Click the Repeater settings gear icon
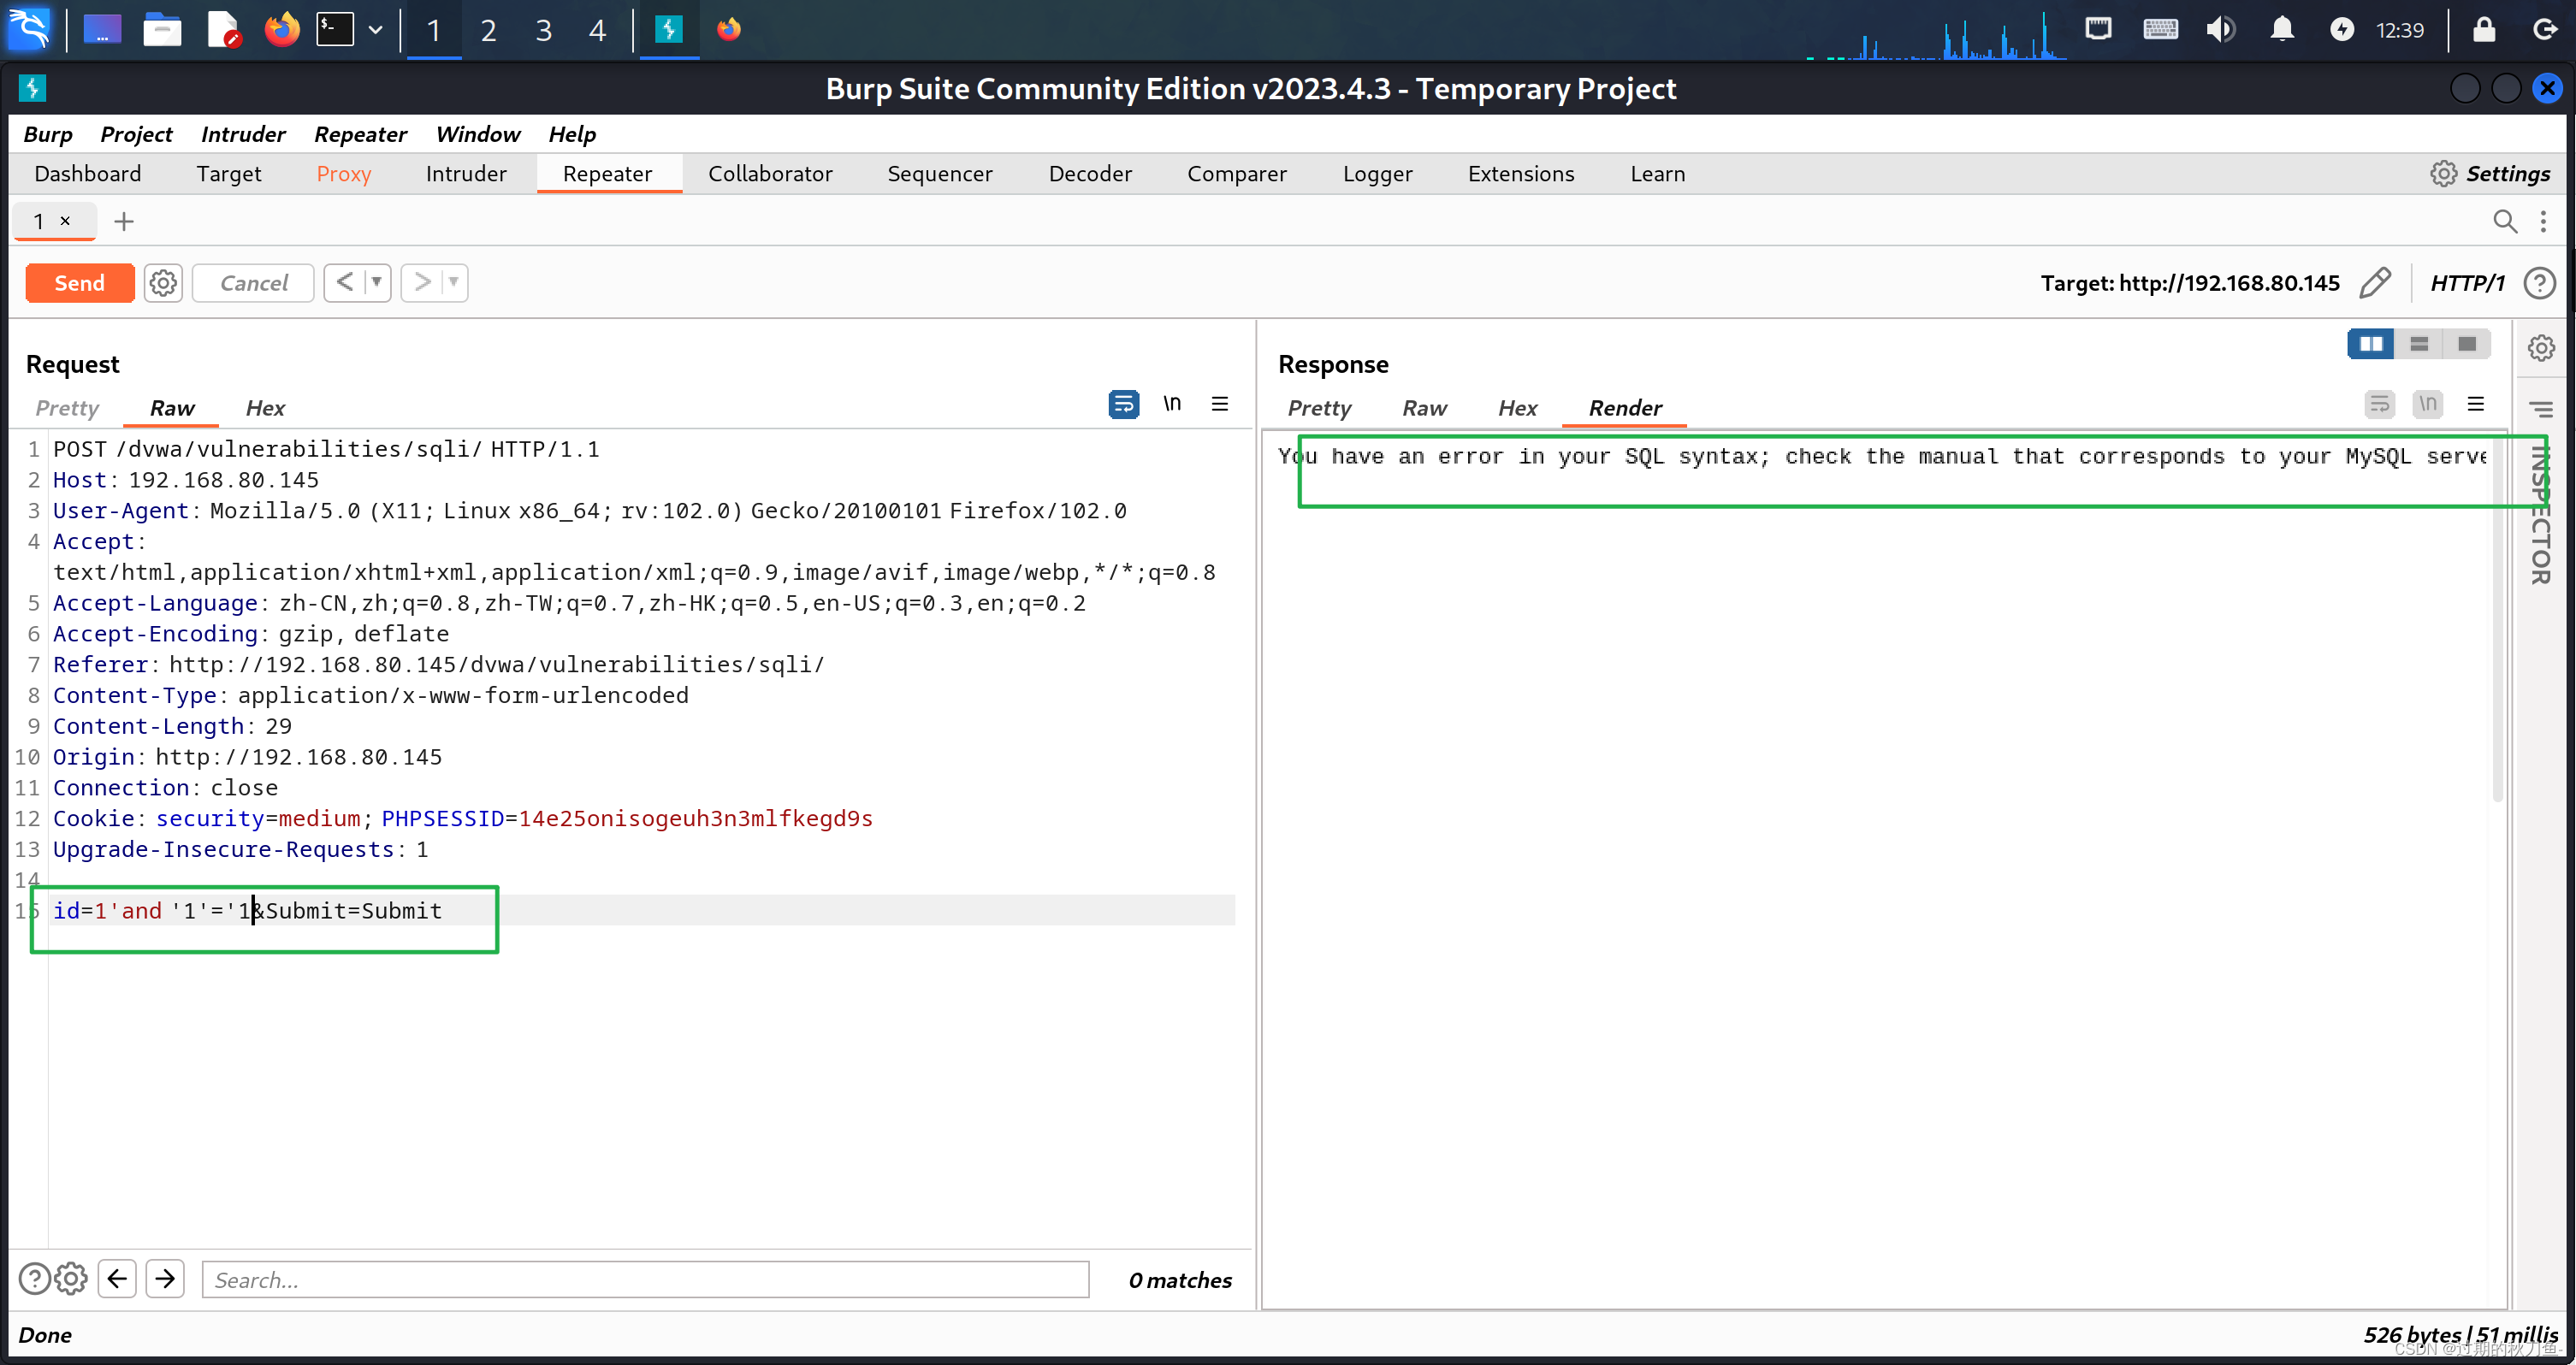Viewport: 2576px width, 1365px height. (x=163, y=281)
